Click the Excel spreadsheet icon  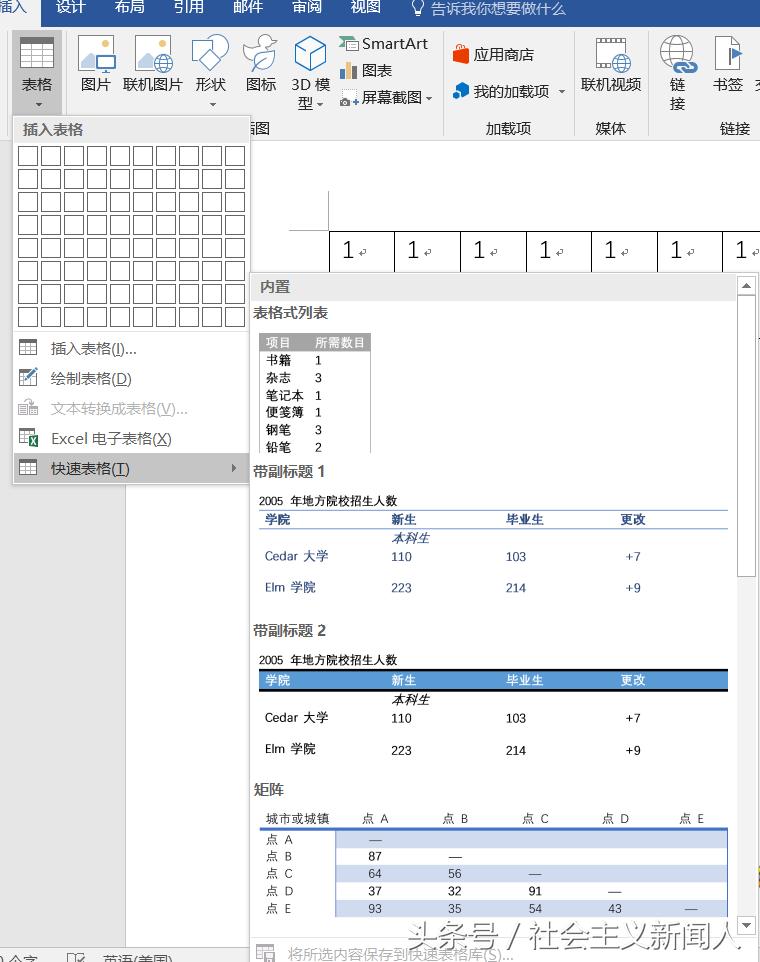pos(28,437)
